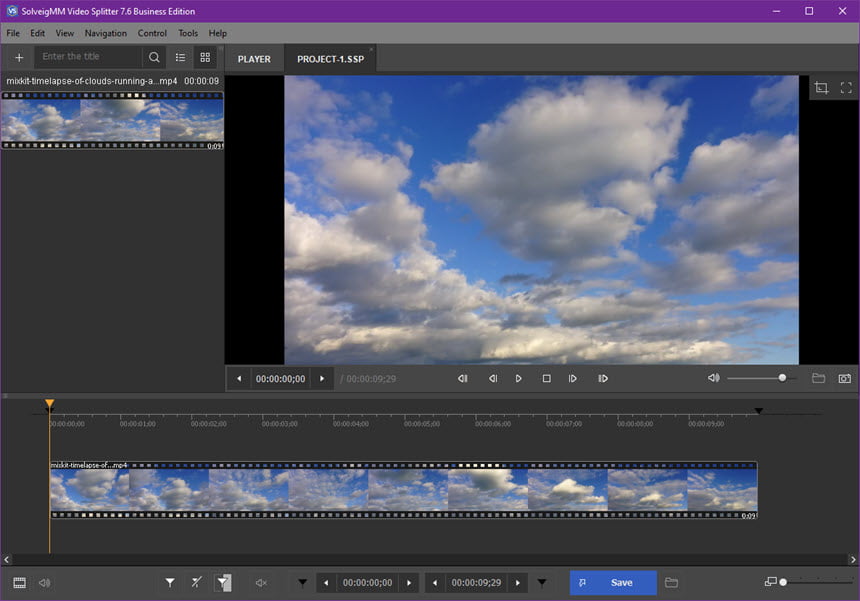The image size is (860, 601).
Task: Step player current time forward arrow
Action: [322, 379]
